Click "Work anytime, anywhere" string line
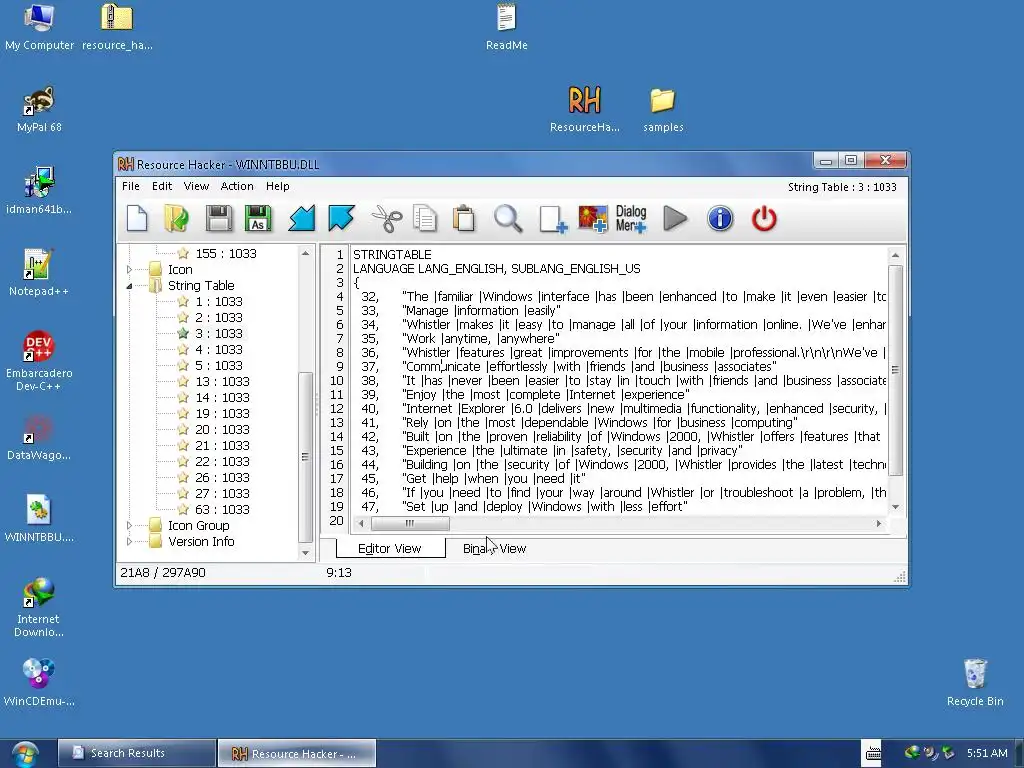Image resolution: width=1024 pixels, height=768 pixels. 481,339
